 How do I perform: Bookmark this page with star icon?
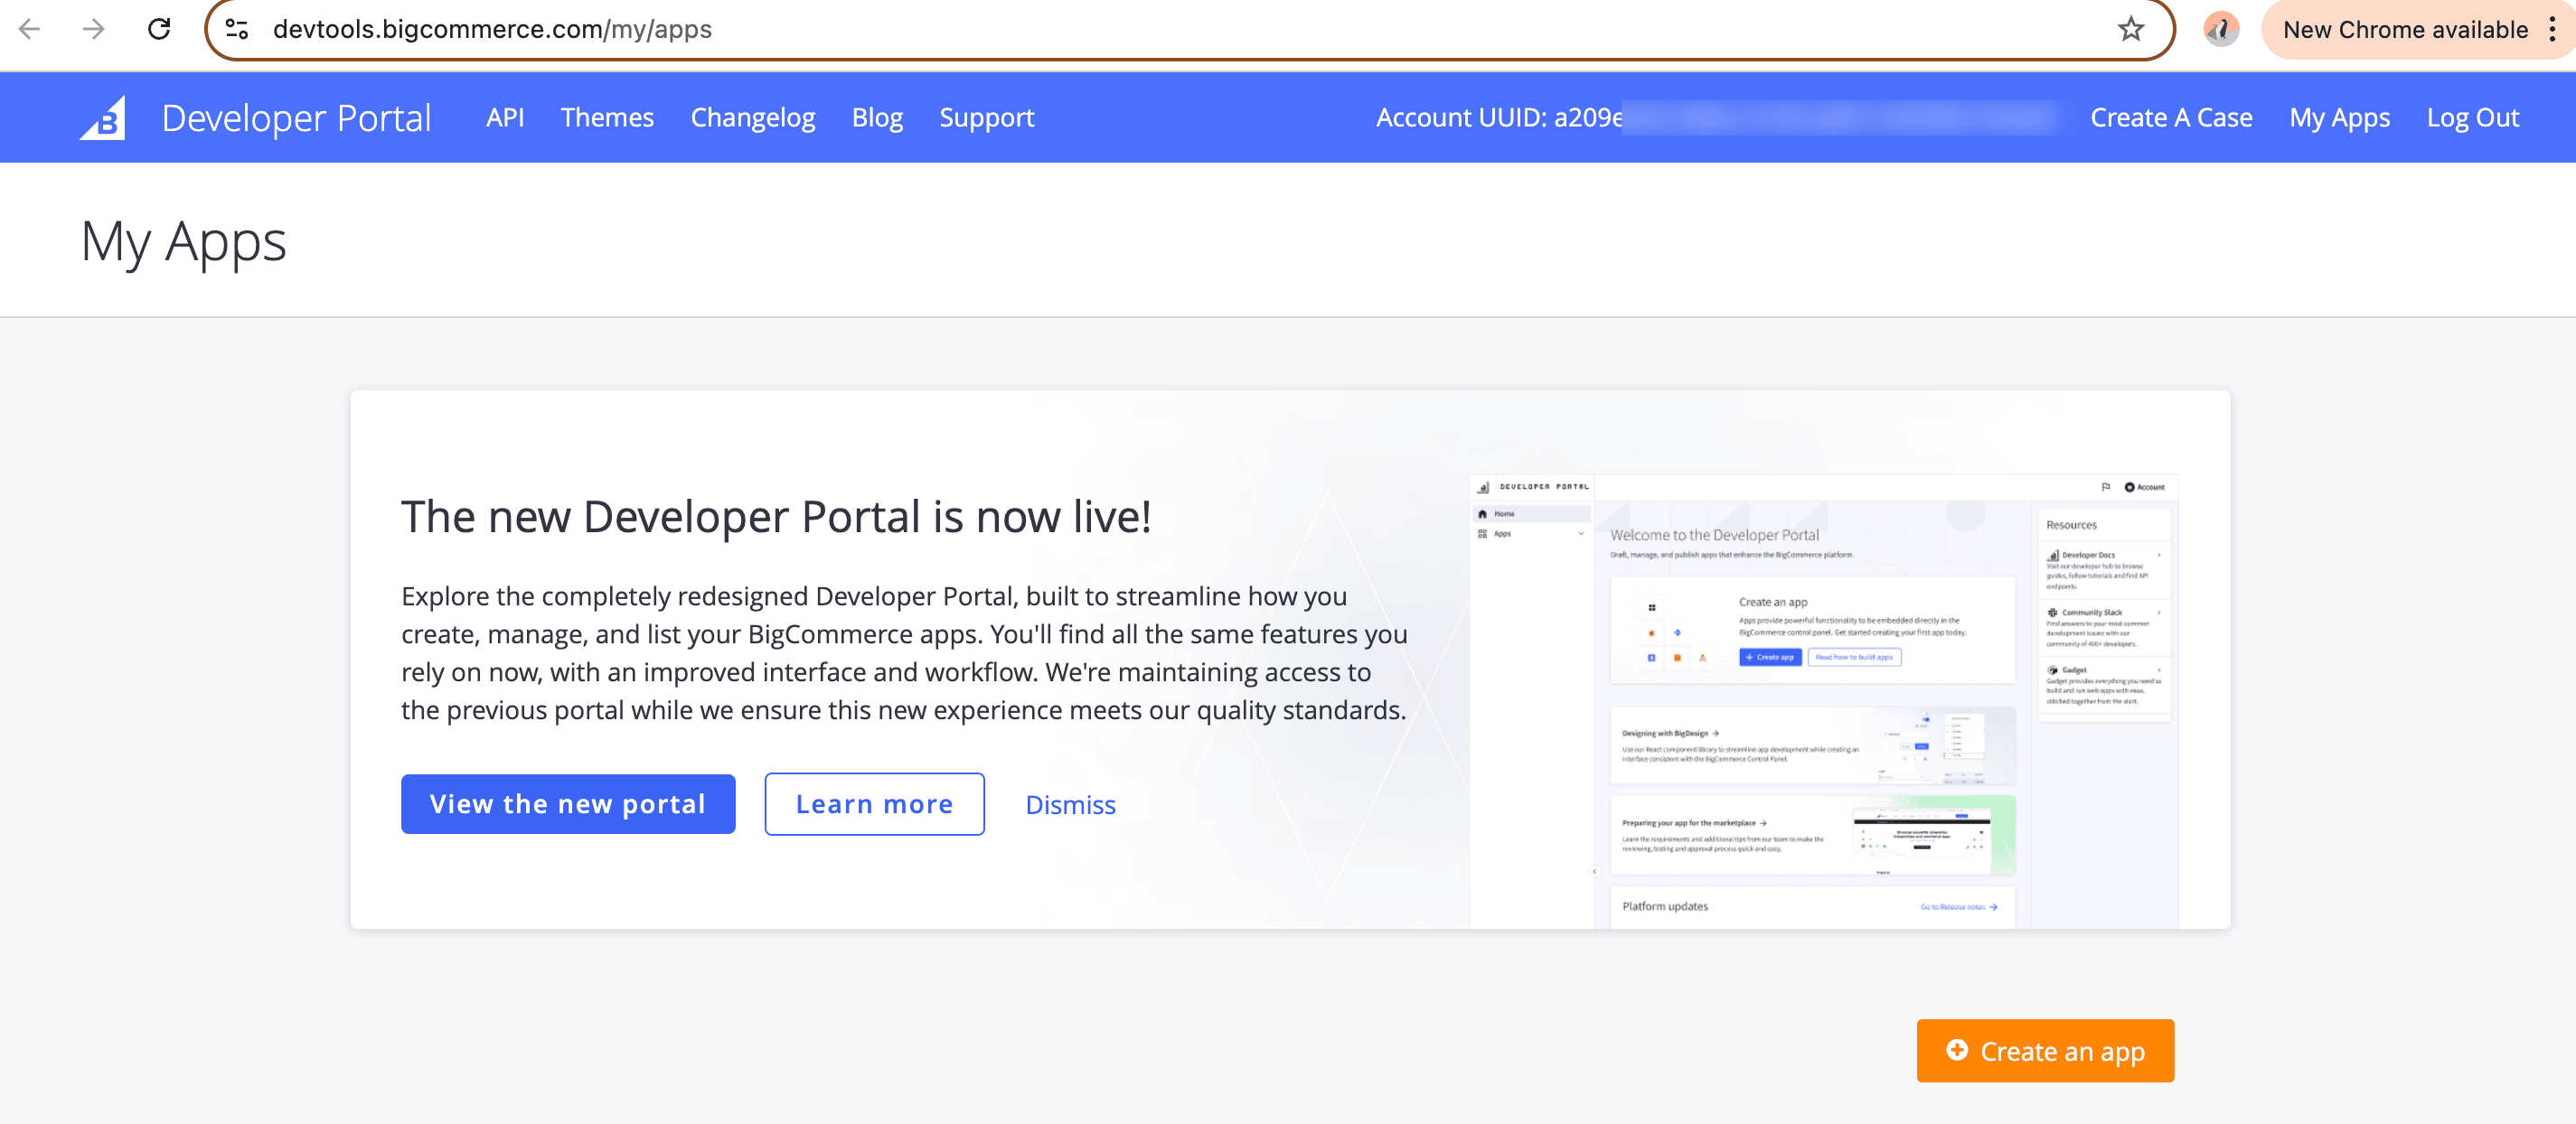[2130, 29]
